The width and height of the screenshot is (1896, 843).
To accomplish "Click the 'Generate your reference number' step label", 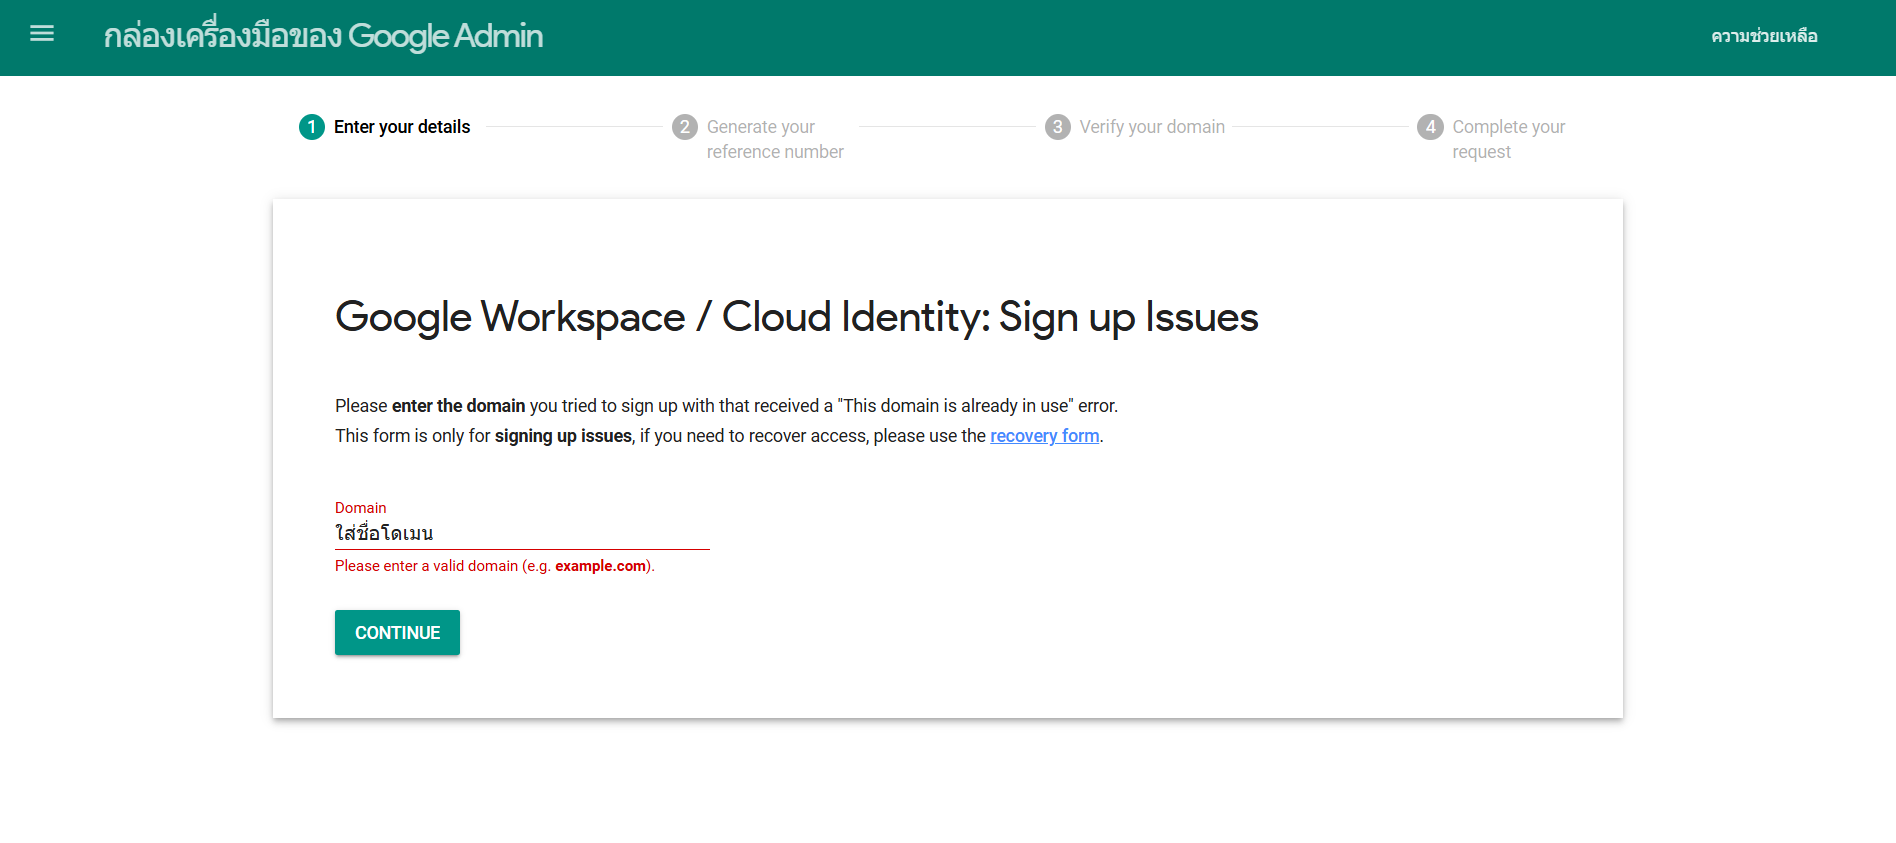I will 775,139.
